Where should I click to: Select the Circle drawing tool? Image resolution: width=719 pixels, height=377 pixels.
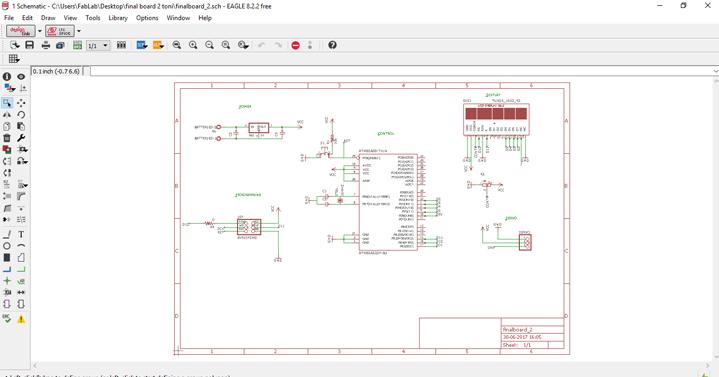click(7, 246)
